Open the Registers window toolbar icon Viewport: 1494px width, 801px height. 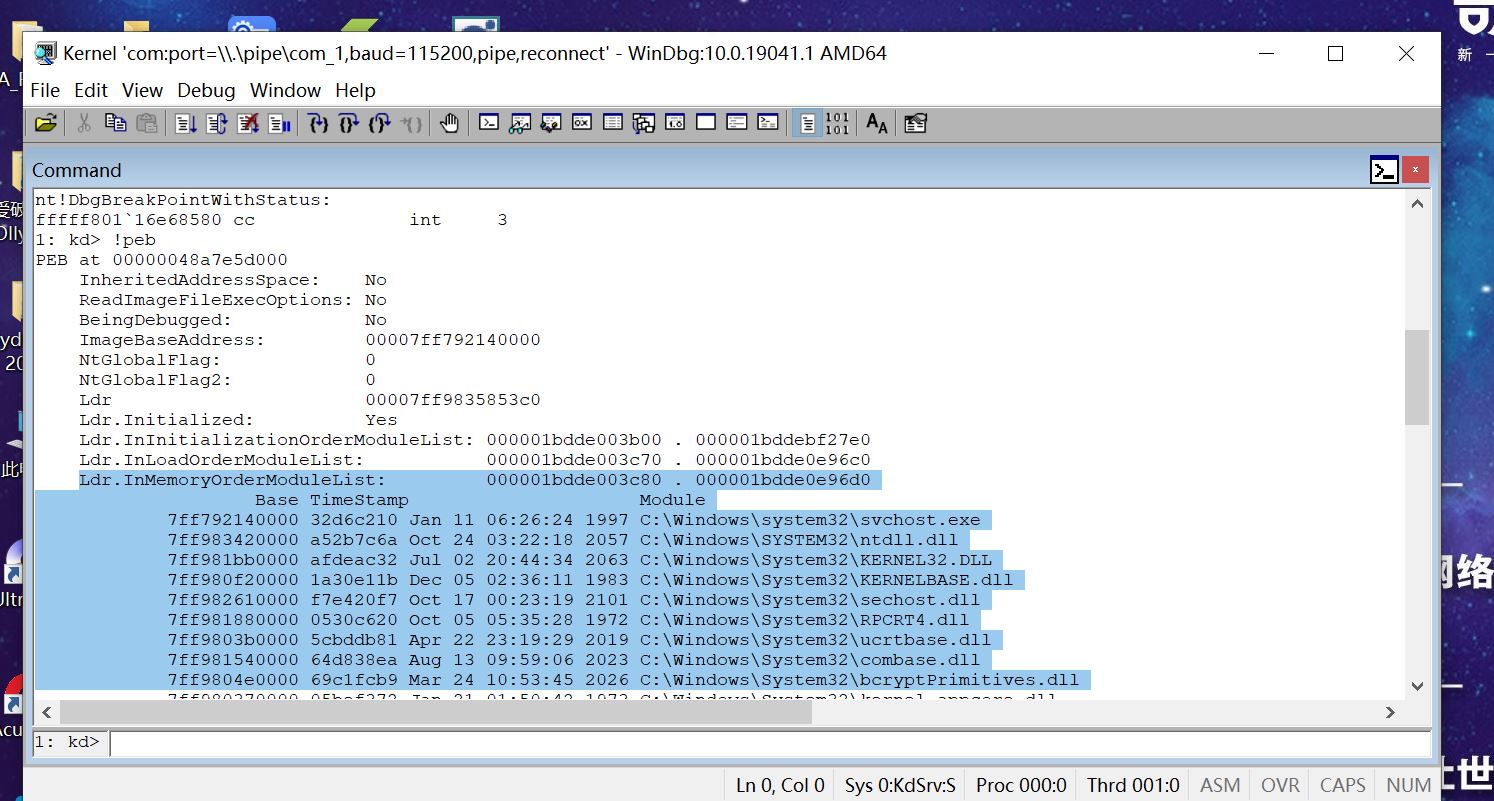point(581,122)
